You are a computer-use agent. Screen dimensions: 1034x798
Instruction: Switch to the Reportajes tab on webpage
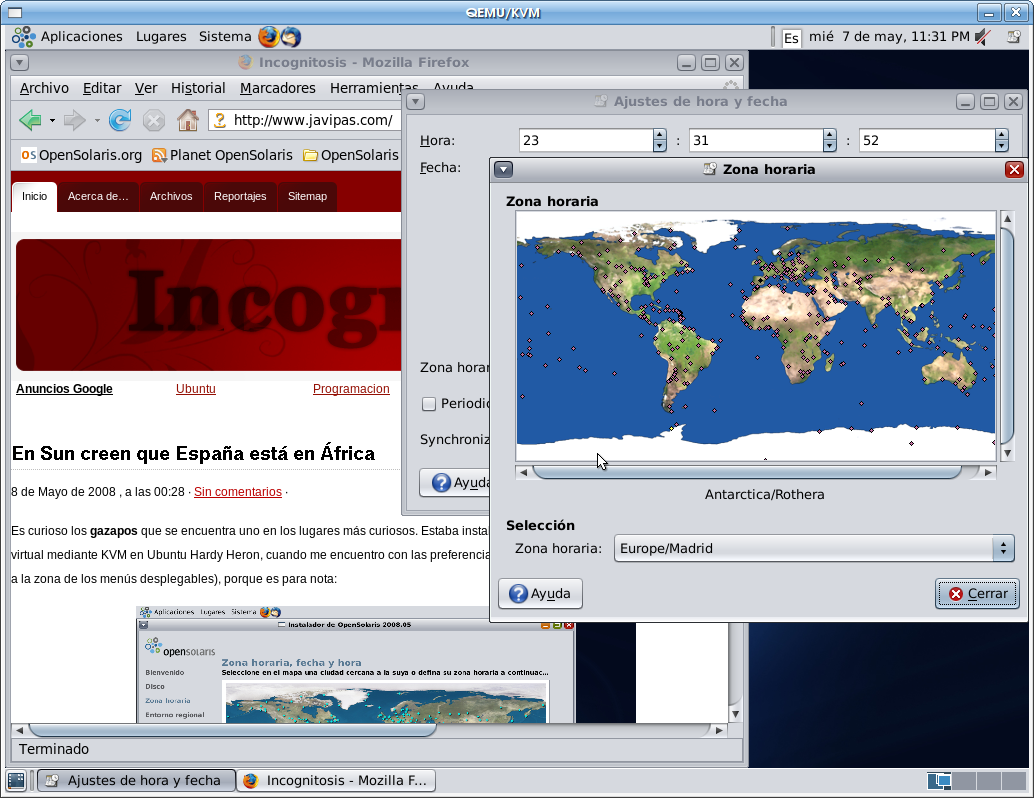(240, 196)
